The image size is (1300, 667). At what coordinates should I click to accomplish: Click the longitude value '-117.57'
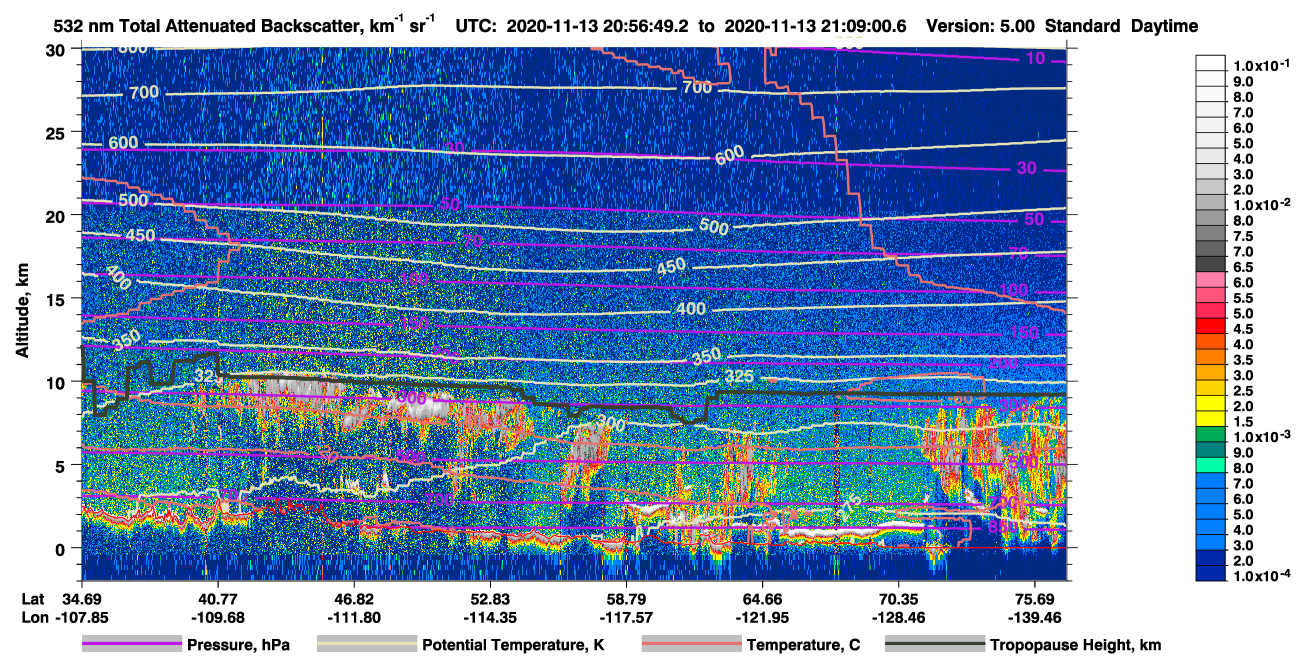coord(626,617)
